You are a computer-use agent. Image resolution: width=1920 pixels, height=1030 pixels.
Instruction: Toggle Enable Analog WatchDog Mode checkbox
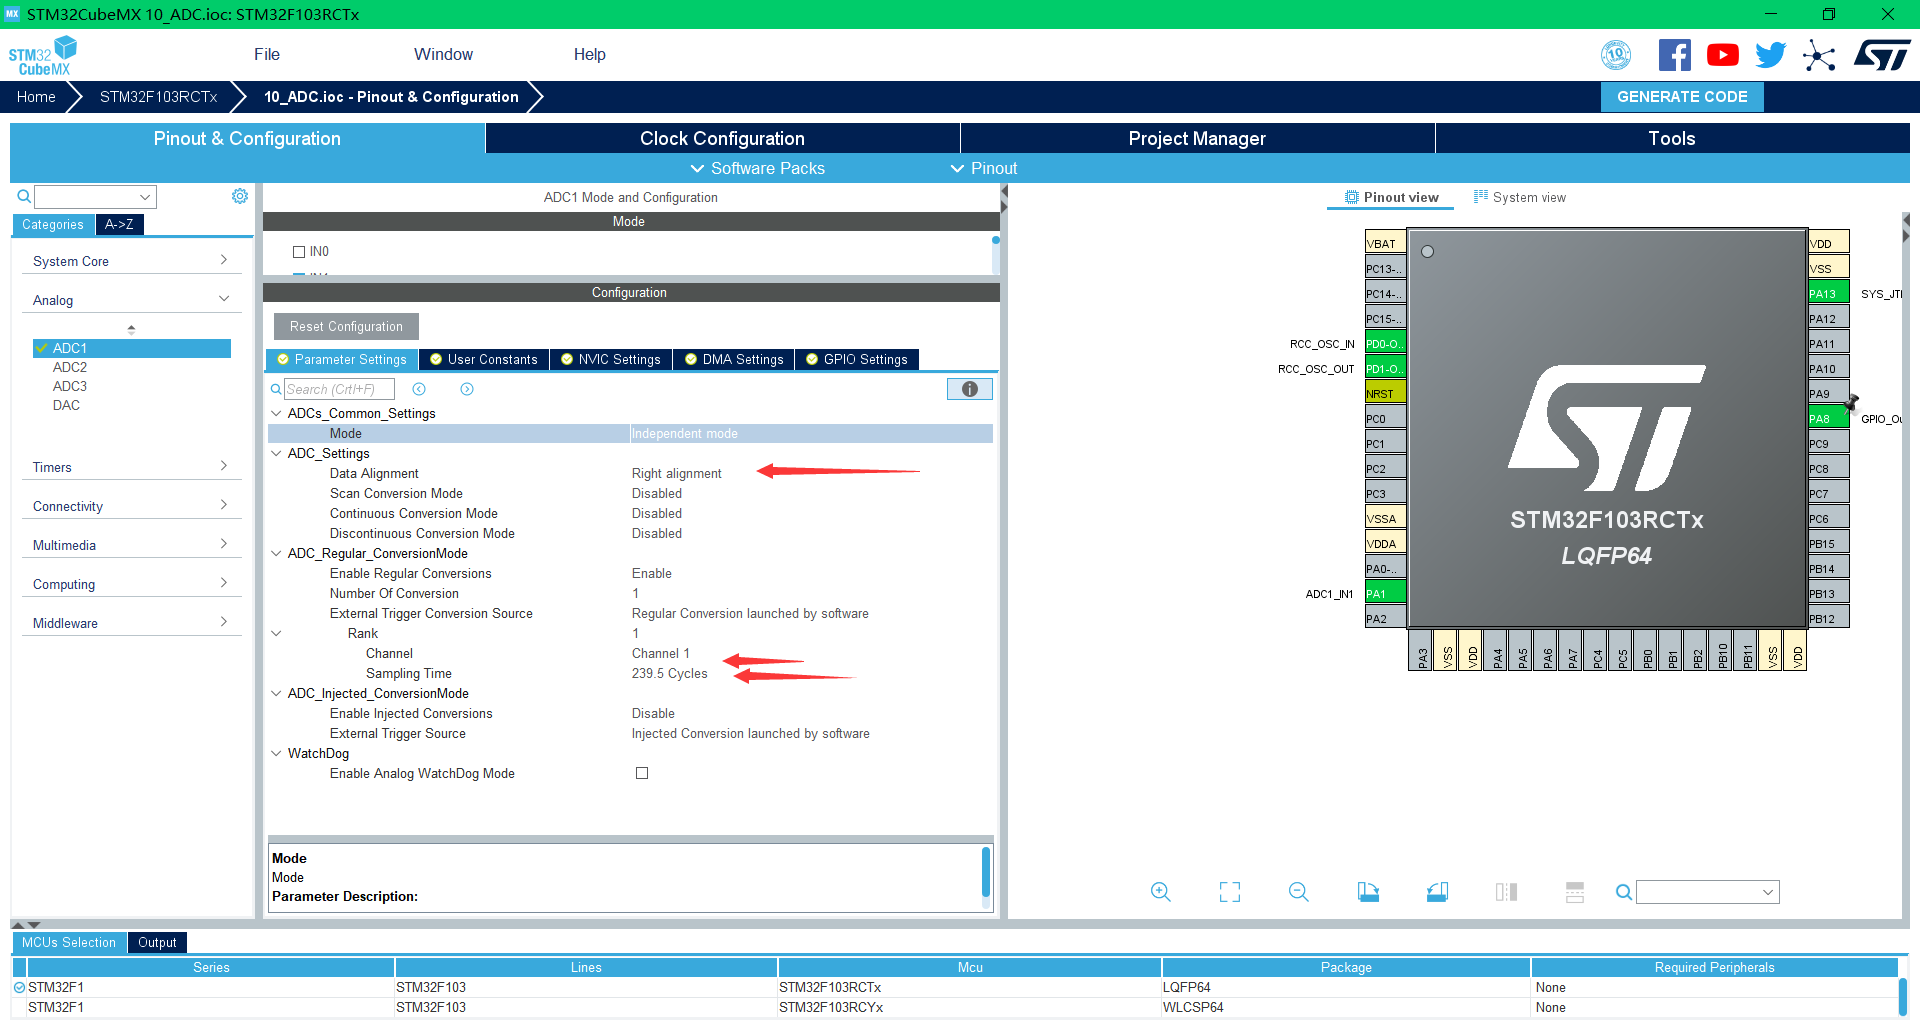642,773
